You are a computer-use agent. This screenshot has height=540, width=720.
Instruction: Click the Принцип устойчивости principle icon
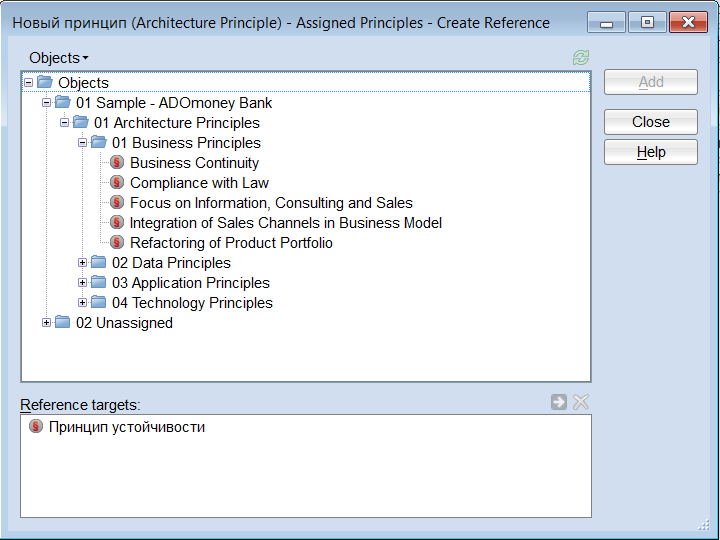pos(36,427)
